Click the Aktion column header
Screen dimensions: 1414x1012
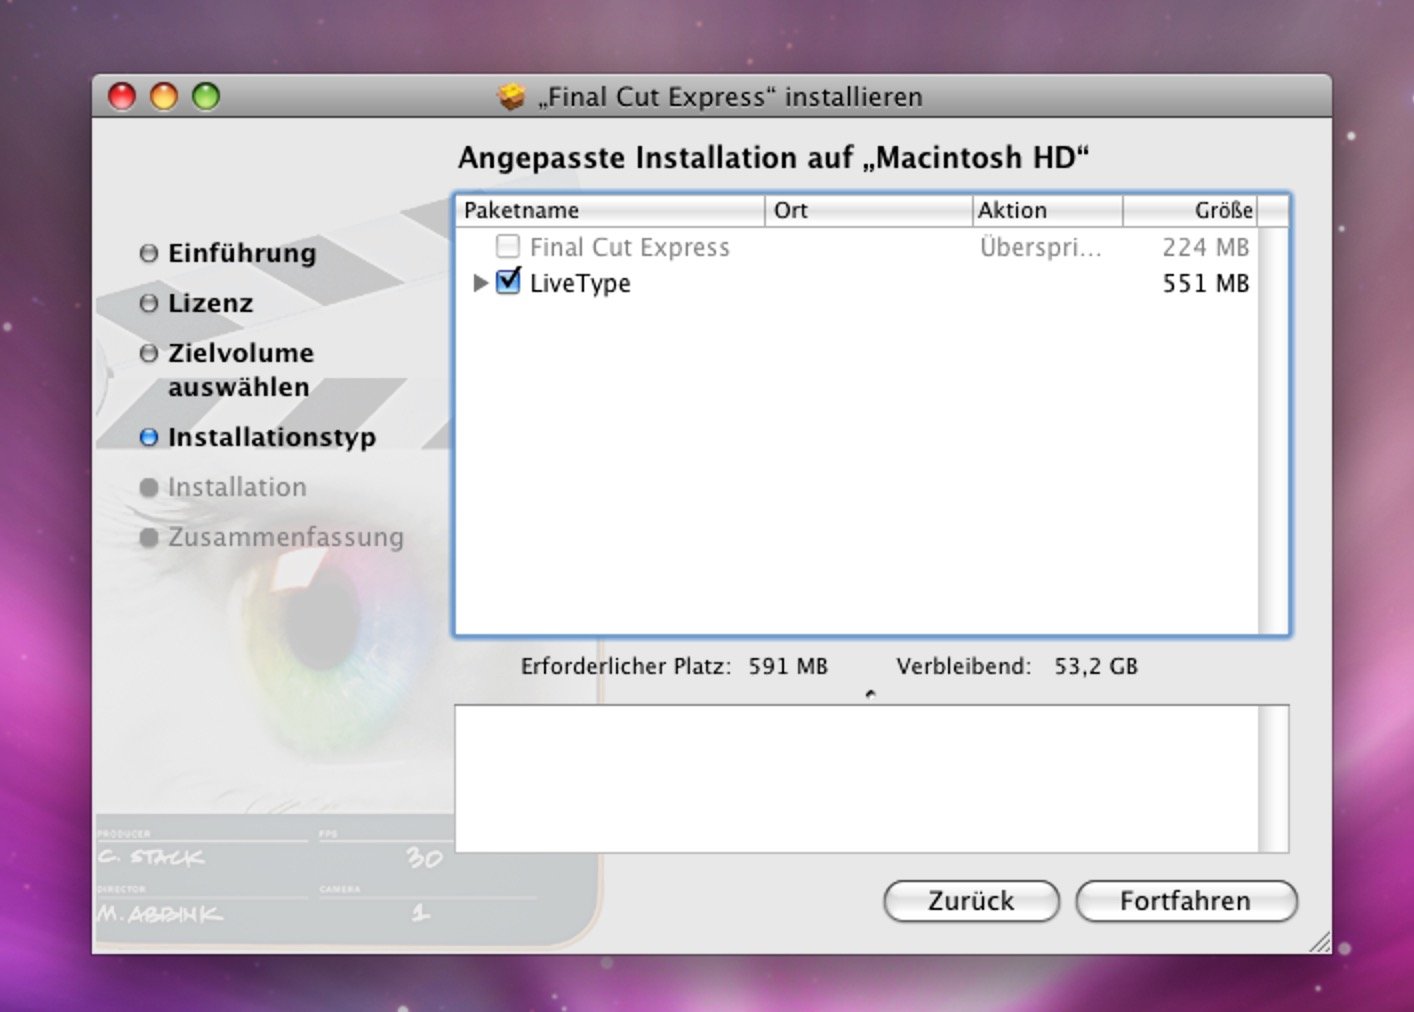tap(1048, 210)
